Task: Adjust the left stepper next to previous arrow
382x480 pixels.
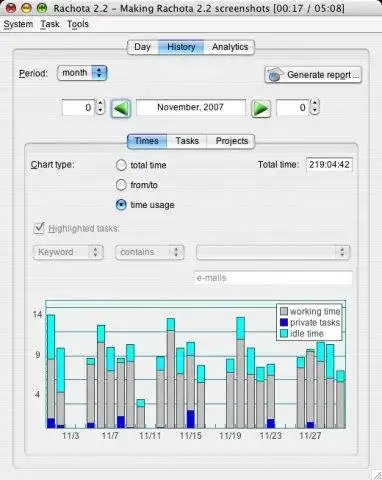Action: click(100, 107)
